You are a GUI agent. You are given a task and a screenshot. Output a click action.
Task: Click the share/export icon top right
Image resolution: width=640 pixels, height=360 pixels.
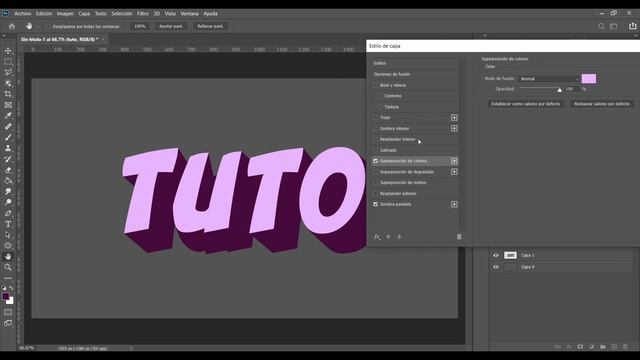click(632, 26)
